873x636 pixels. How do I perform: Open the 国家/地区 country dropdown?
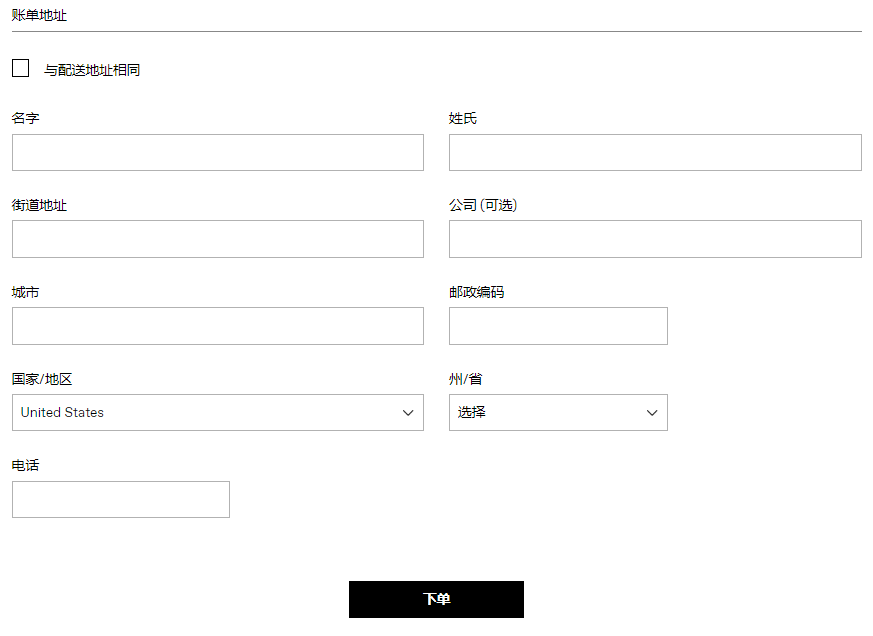217,412
